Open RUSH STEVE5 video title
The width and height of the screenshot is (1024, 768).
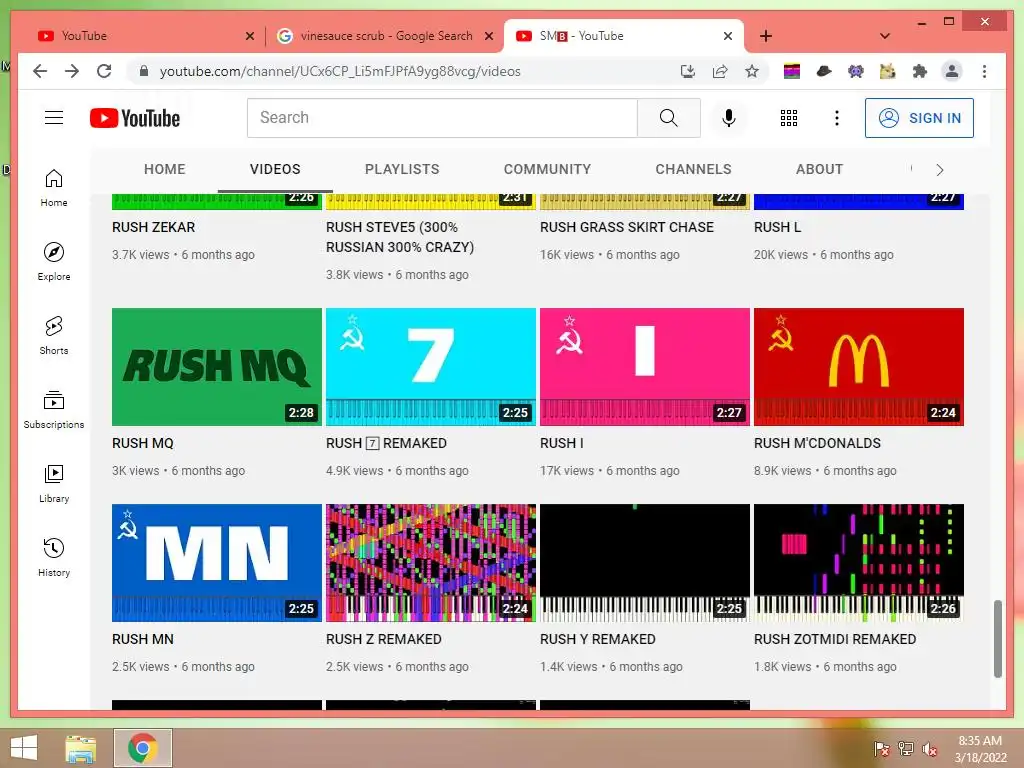click(400, 237)
